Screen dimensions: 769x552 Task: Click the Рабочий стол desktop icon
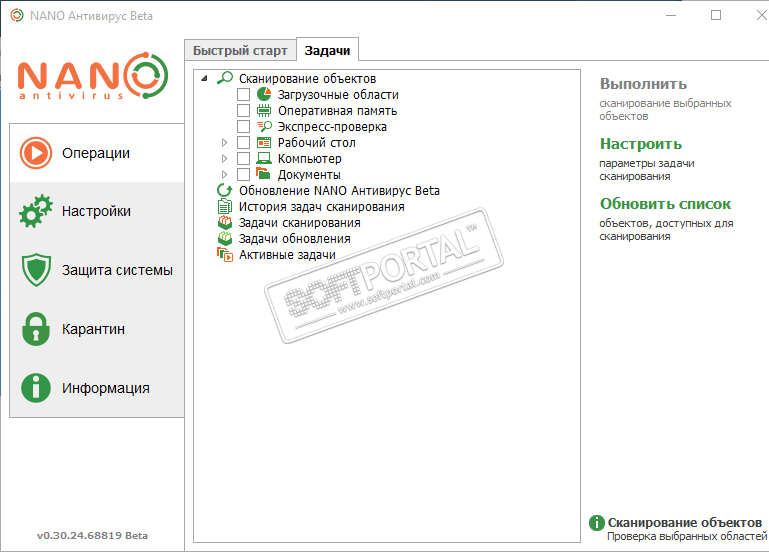click(264, 143)
